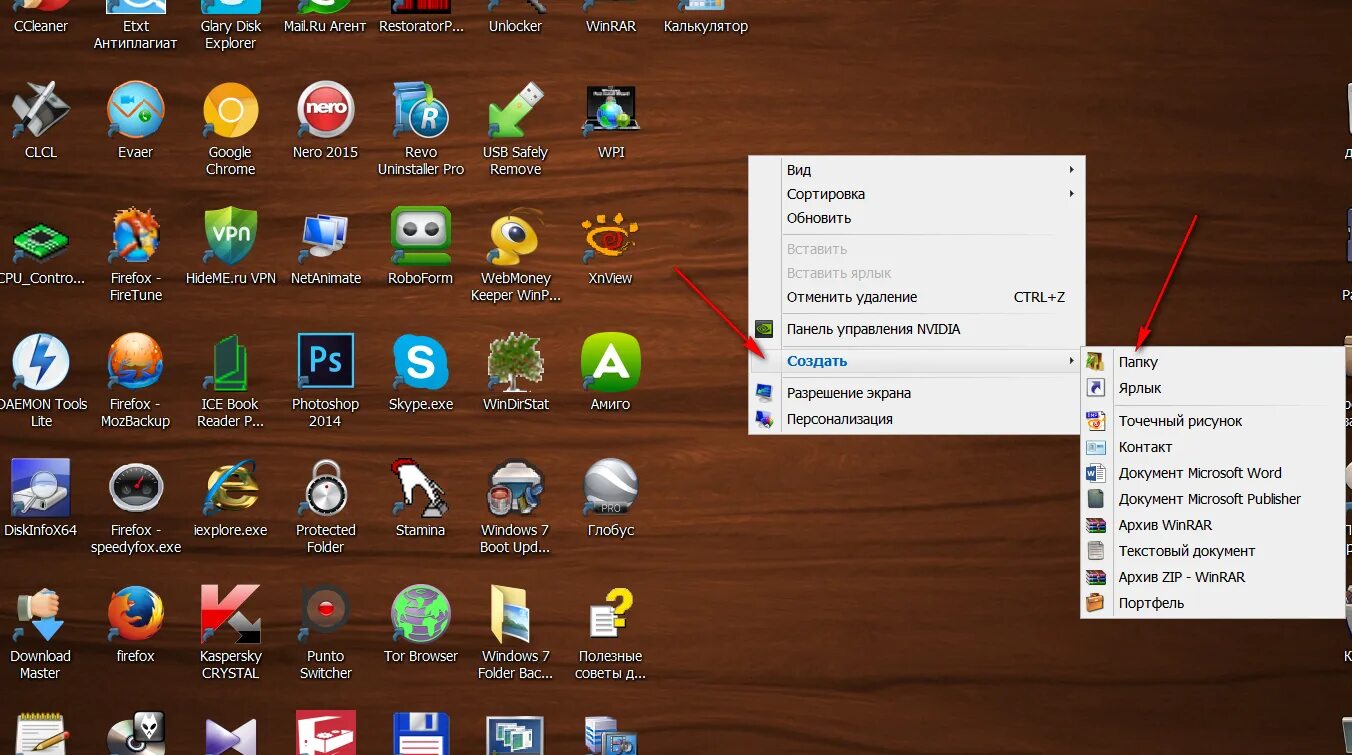Image resolution: width=1352 pixels, height=755 pixels.
Task: Click the XnView desktop icon
Action: pos(610,237)
